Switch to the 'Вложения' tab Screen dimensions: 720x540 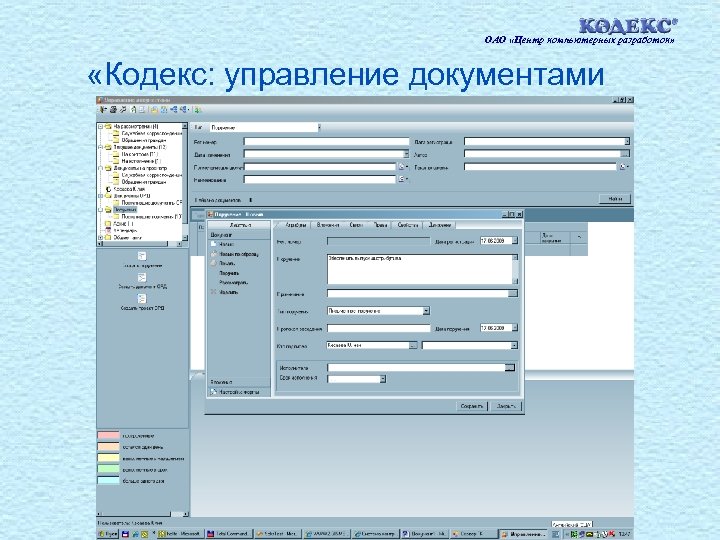[x=328, y=225]
